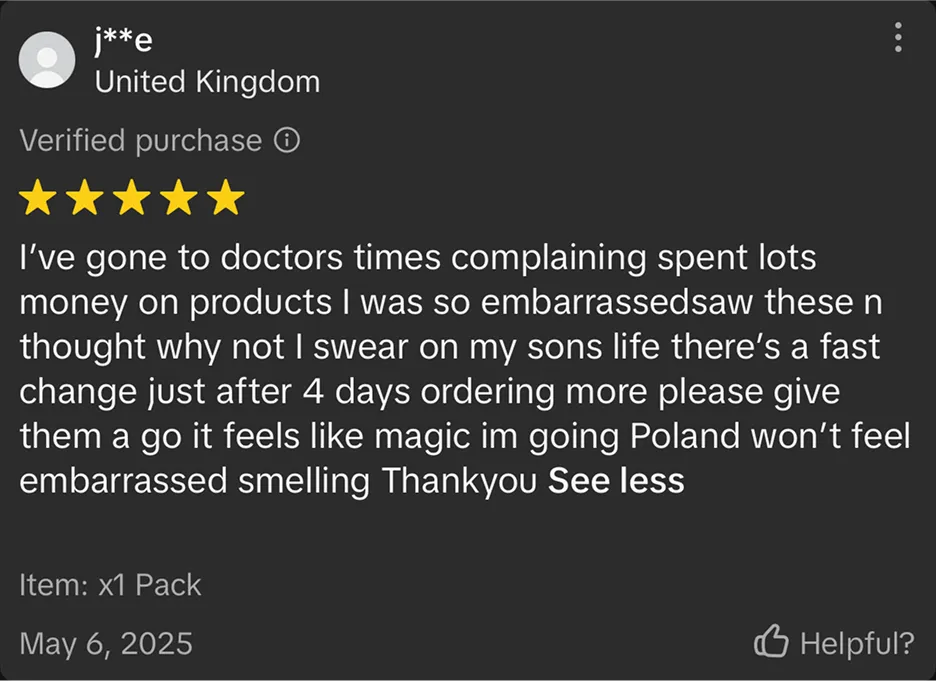936x681 pixels.
Task: Mark the review using Helpful? text
Action: [x=856, y=643]
